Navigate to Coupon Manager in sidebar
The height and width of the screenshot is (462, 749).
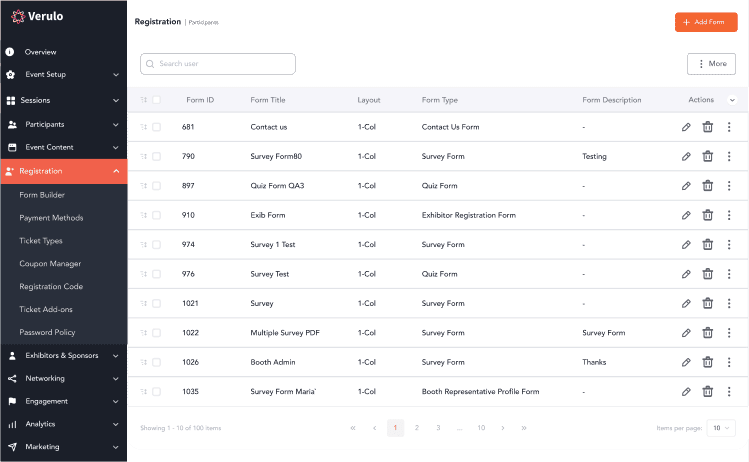50,263
